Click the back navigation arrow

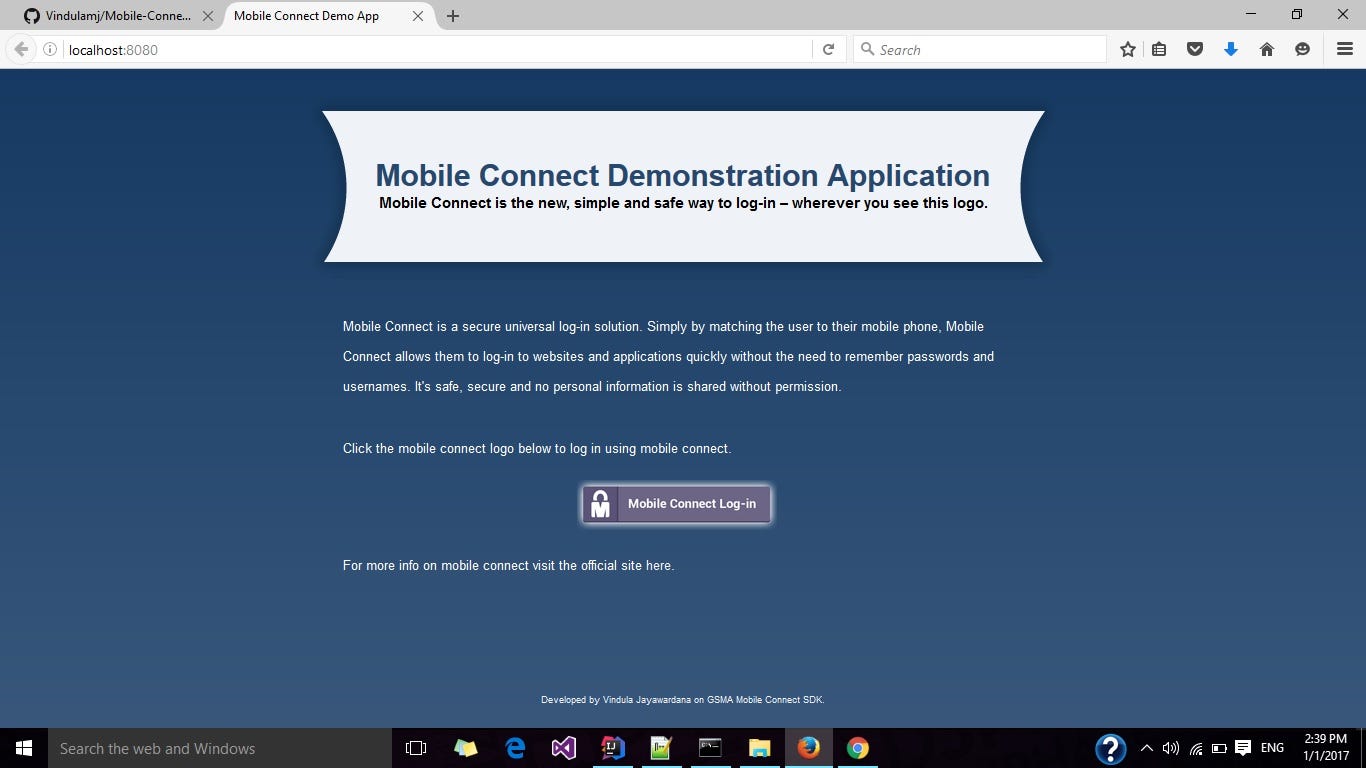click(x=21, y=49)
